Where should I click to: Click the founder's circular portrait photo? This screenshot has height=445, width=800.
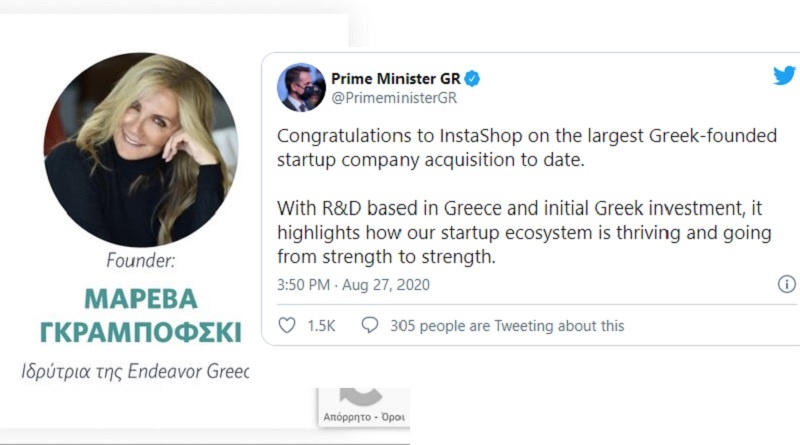tap(140, 150)
